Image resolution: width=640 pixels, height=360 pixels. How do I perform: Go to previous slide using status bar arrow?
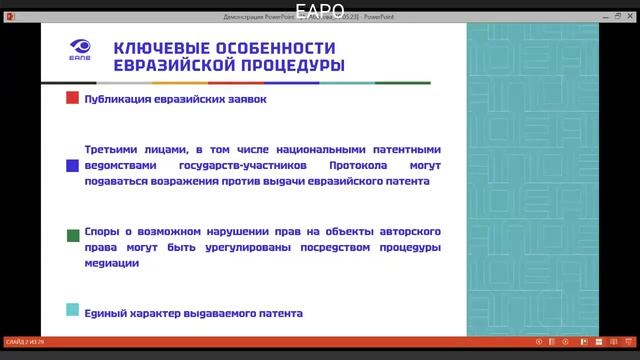[x=539, y=342]
